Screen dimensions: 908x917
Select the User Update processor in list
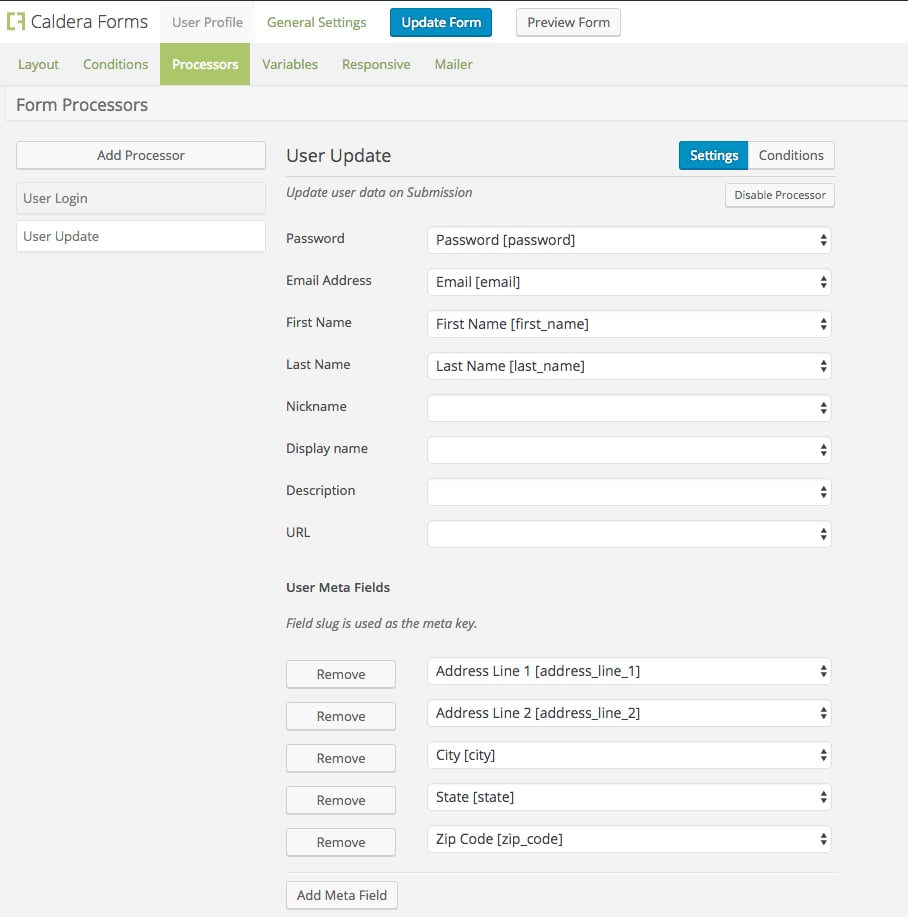tap(141, 236)
